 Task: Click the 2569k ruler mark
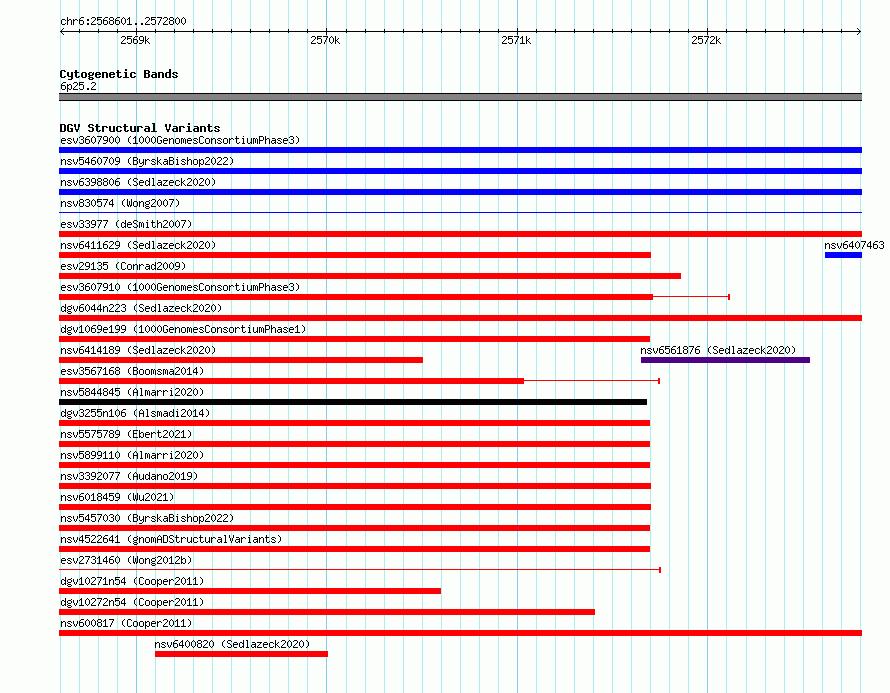[x=135, y=40]
